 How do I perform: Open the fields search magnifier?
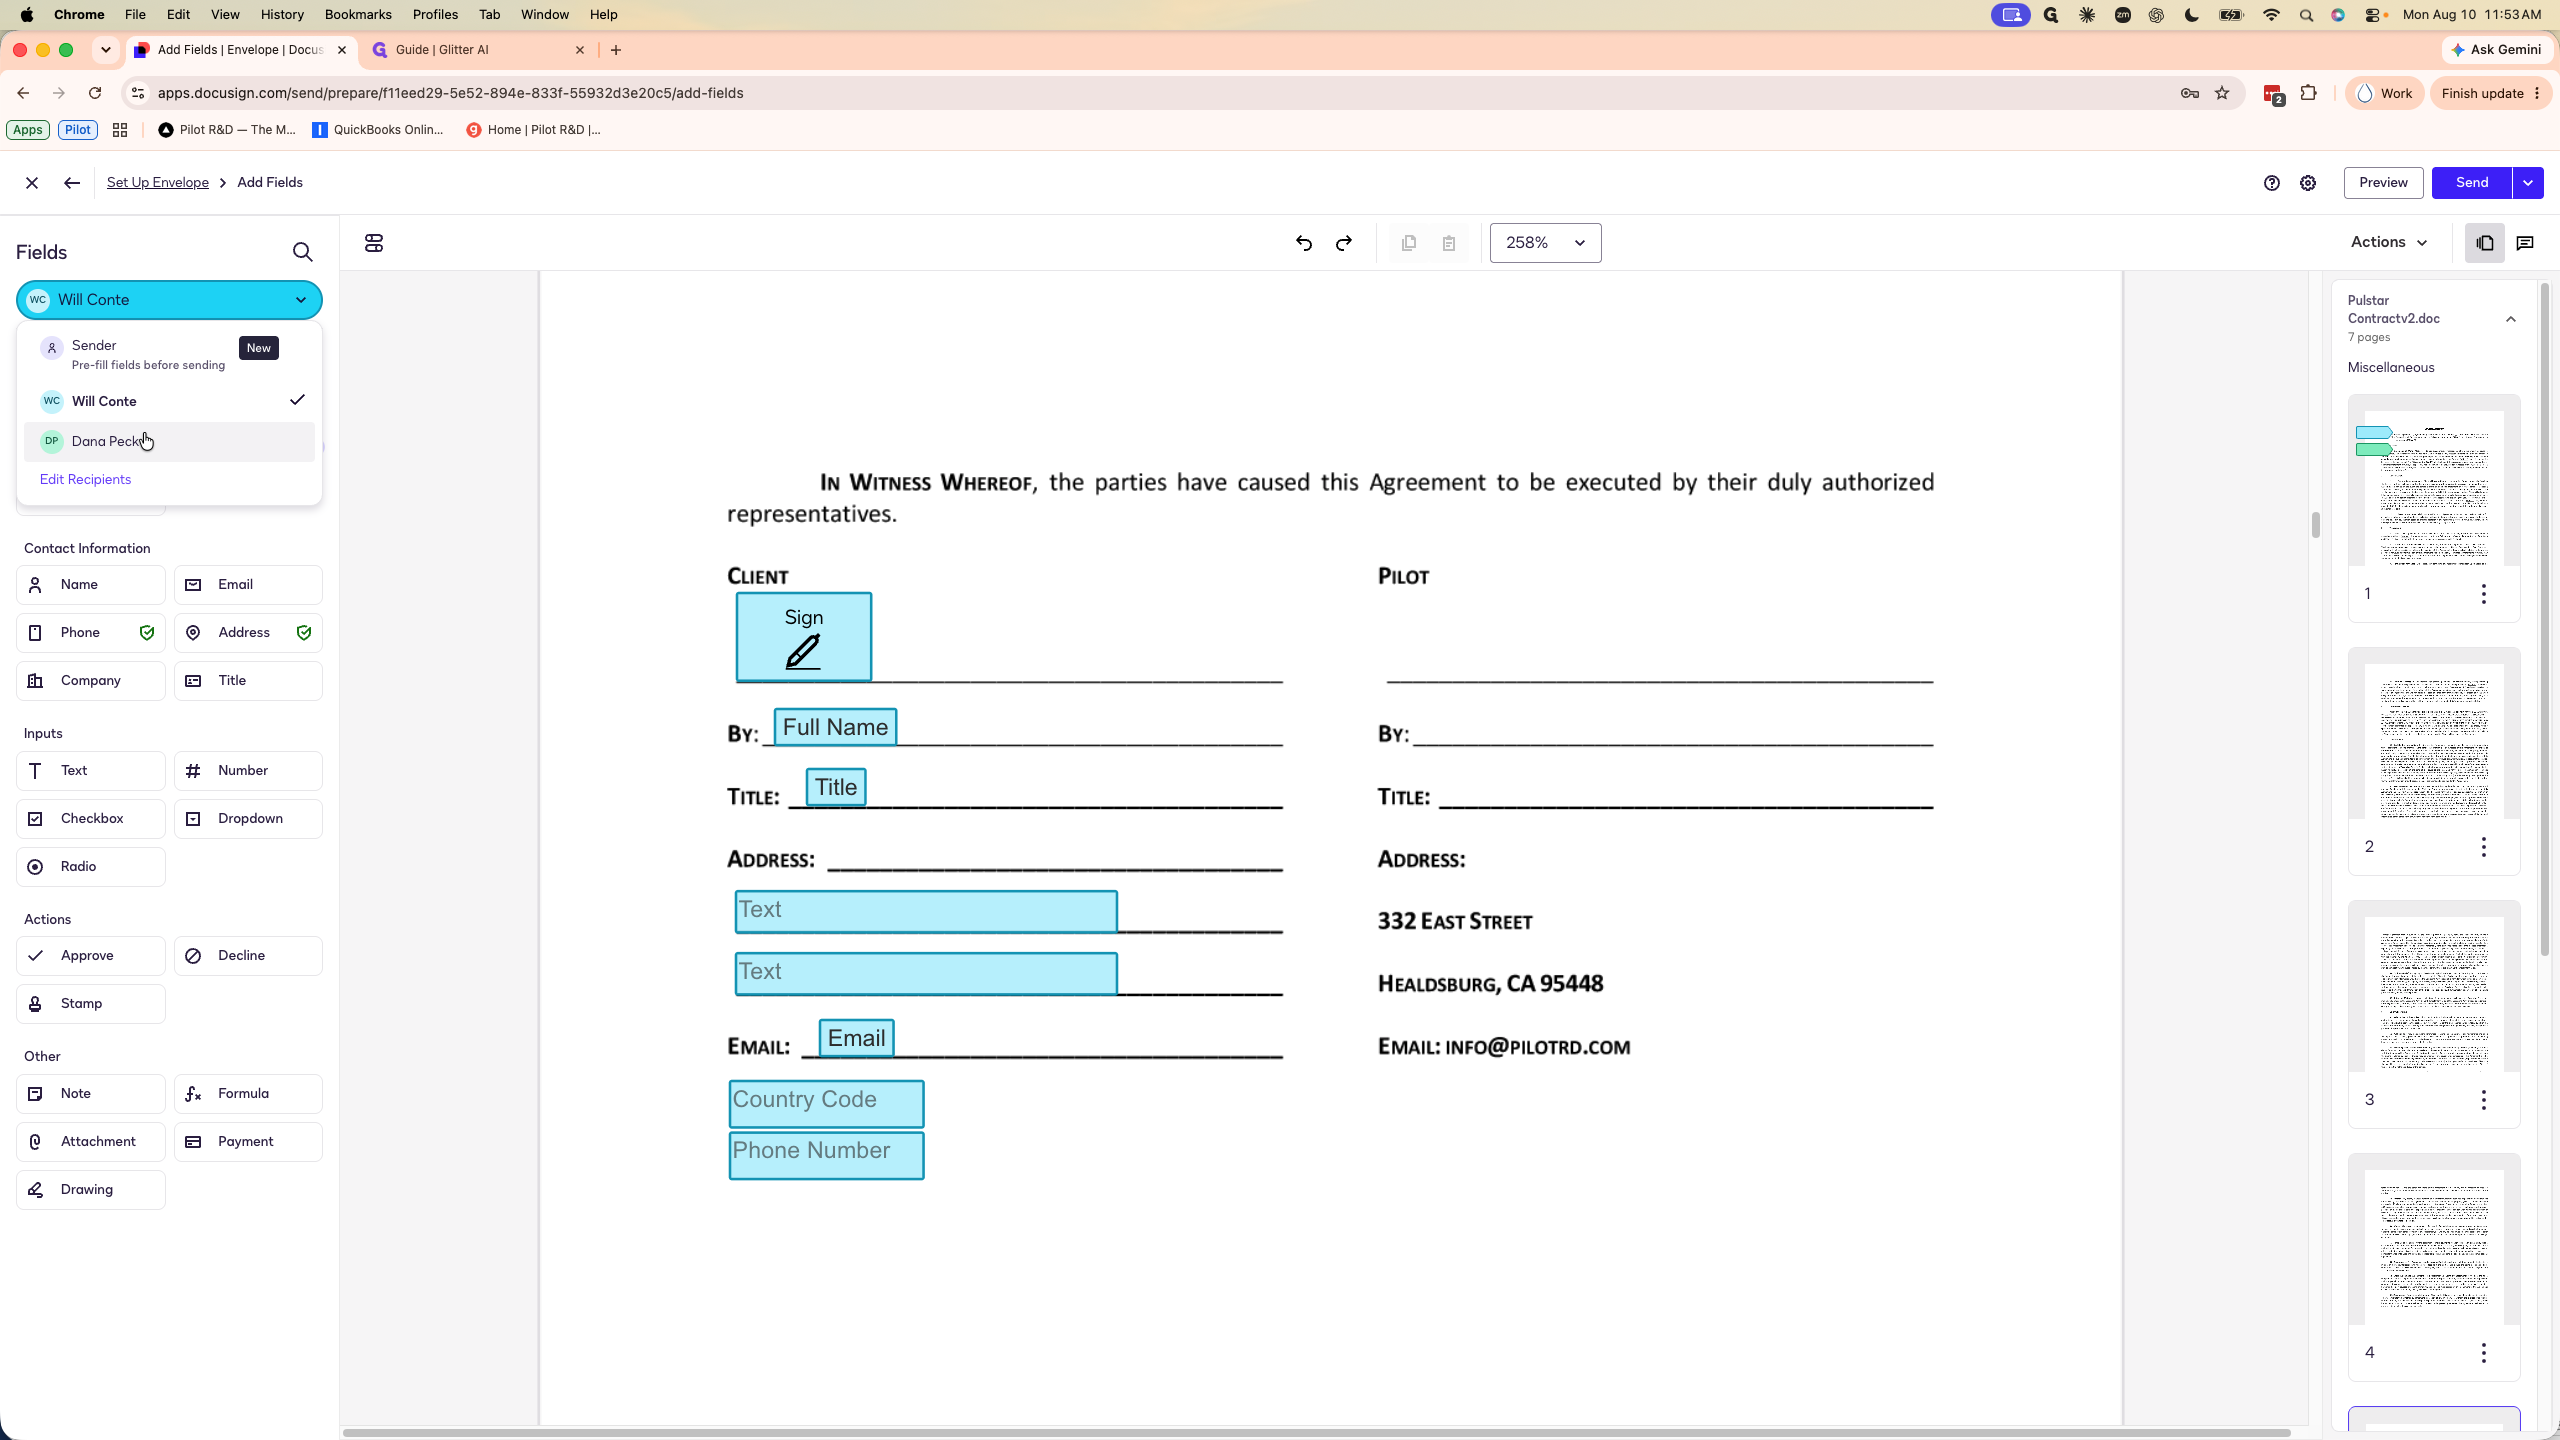click(x=302, y=252)
